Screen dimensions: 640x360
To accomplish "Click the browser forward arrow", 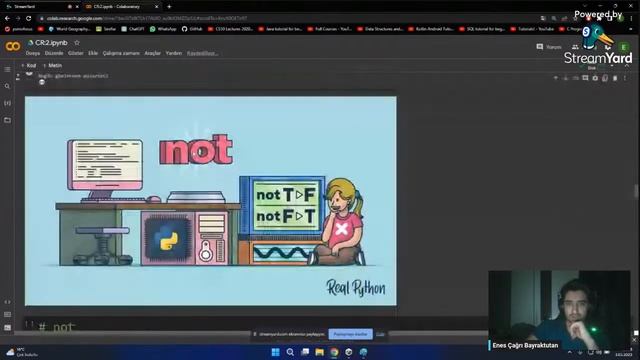I will tap(18, 18).
